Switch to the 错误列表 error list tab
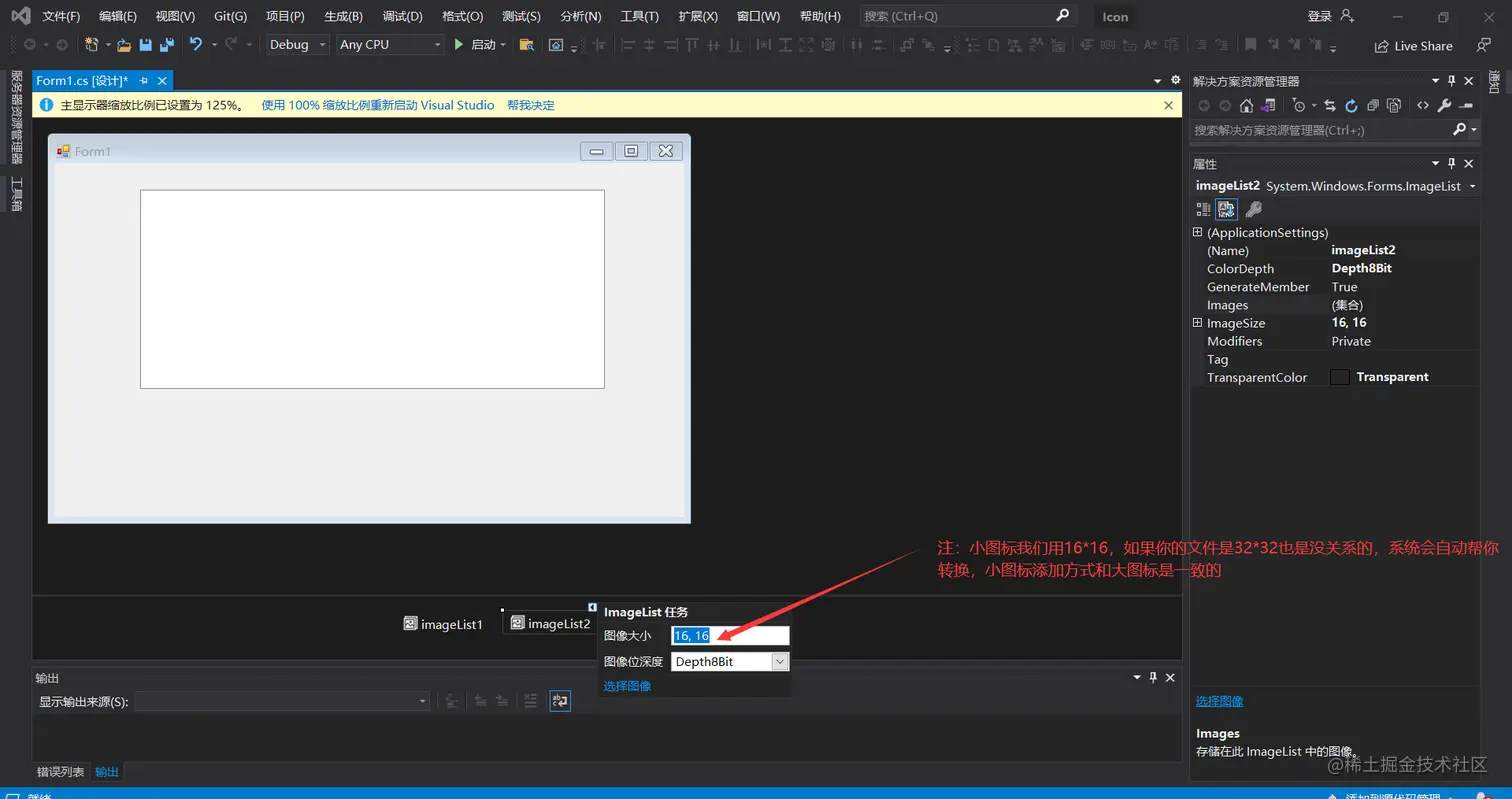 [61, 772]
